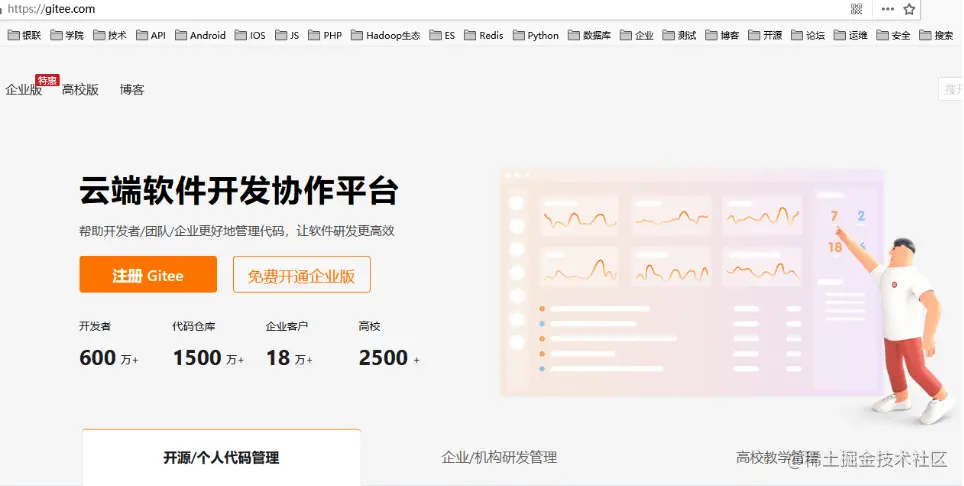Open the 技术 bookmarks folder

pos(110,35)
